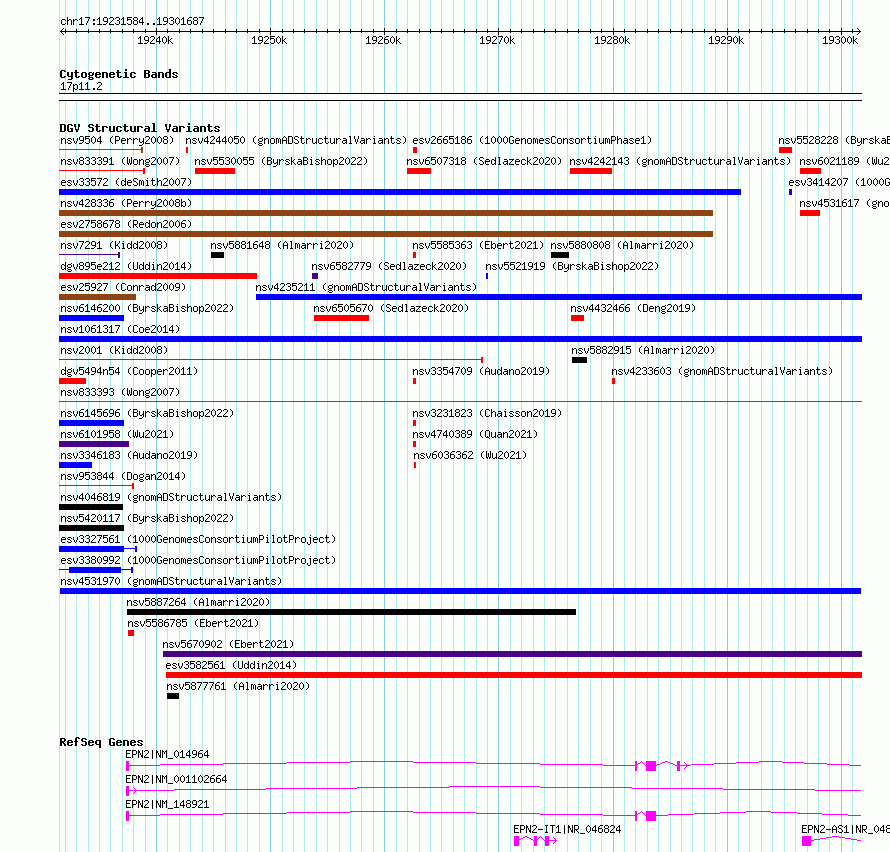The image size is (890, 852).
Task: Click the 19270k position on the ruler
Action: point(497,40)
